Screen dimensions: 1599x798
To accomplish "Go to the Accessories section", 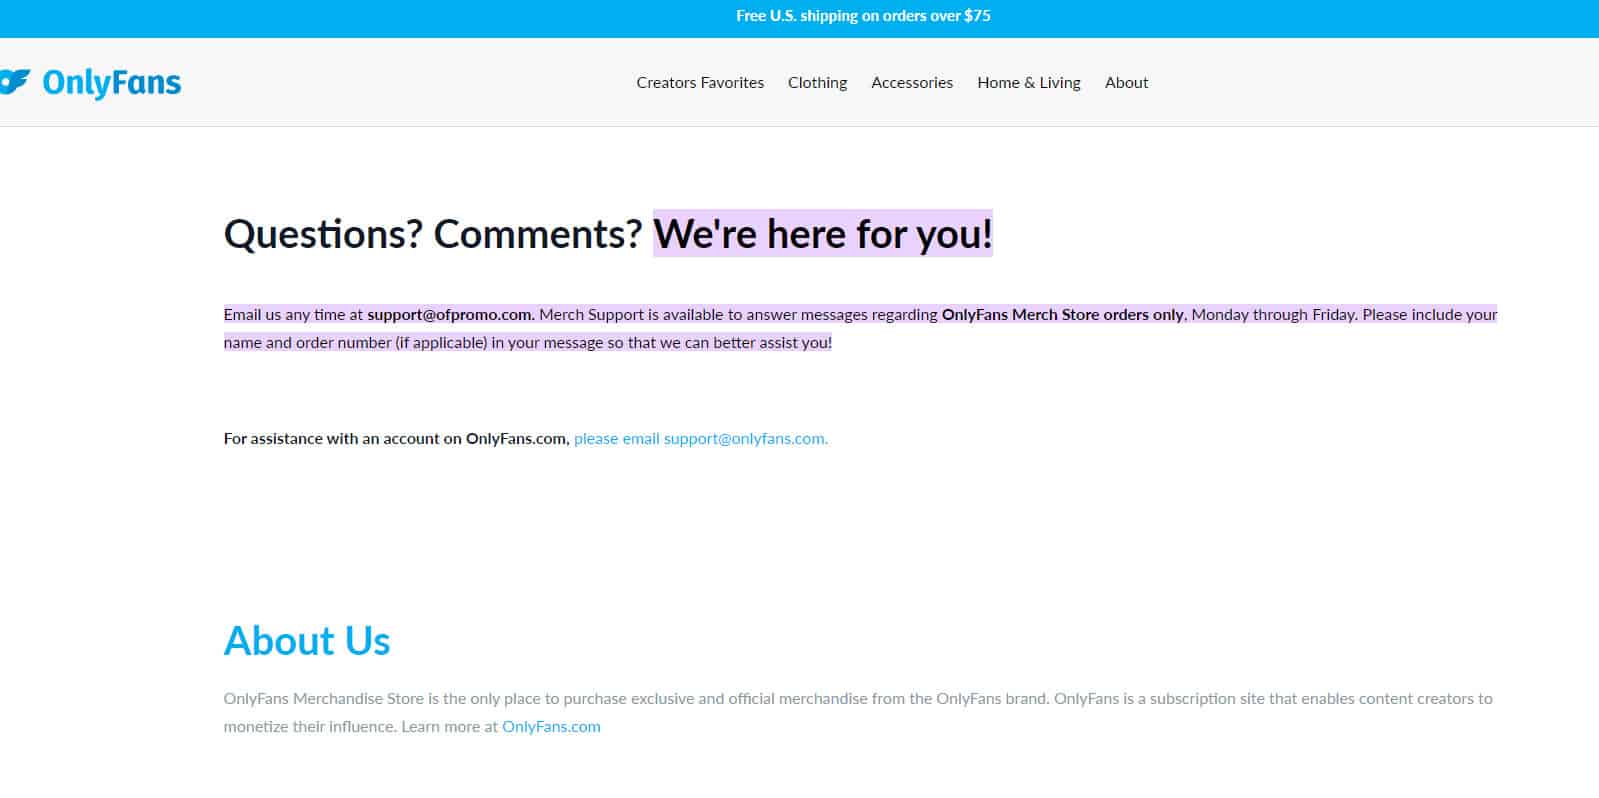I will 912,83.
